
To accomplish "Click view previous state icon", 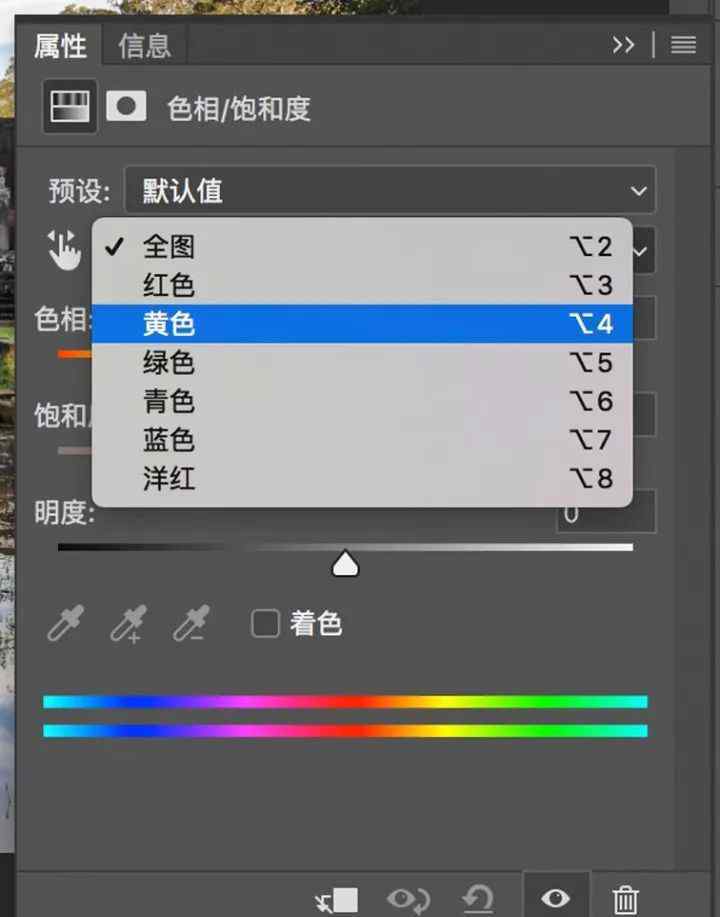I will [x=407, y=897].
